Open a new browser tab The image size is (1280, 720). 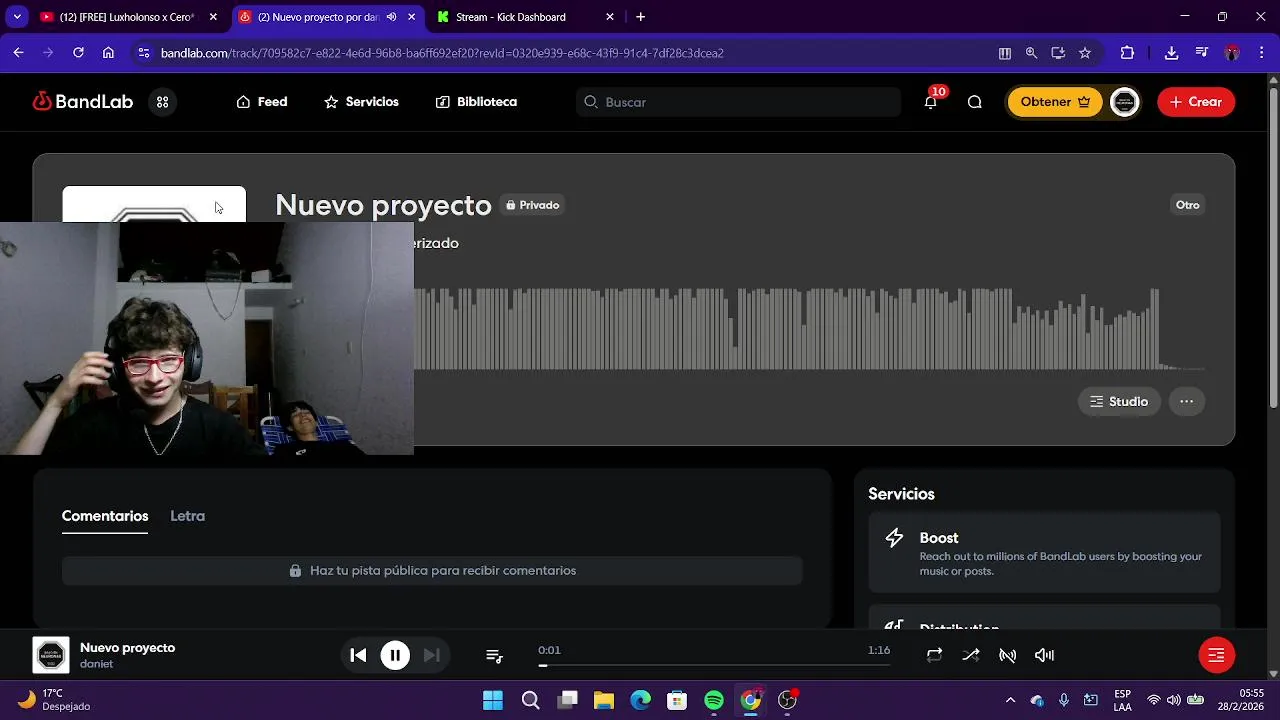coord(641,17)
